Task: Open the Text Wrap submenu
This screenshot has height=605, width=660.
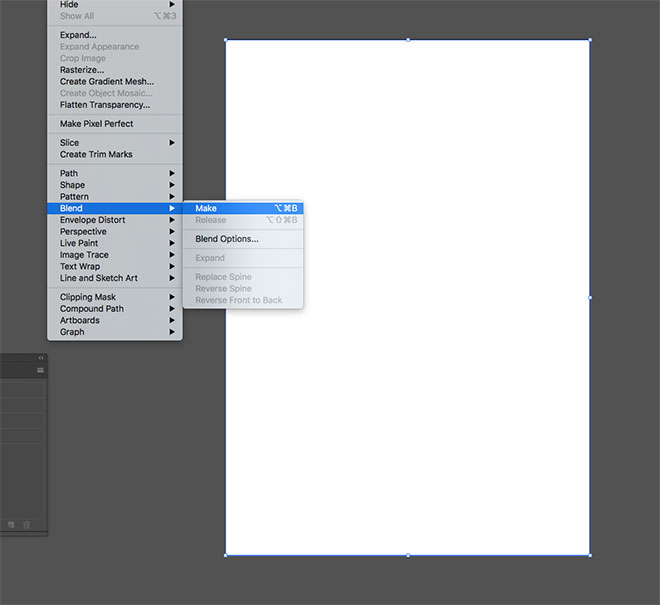Action: click(115, 267)
